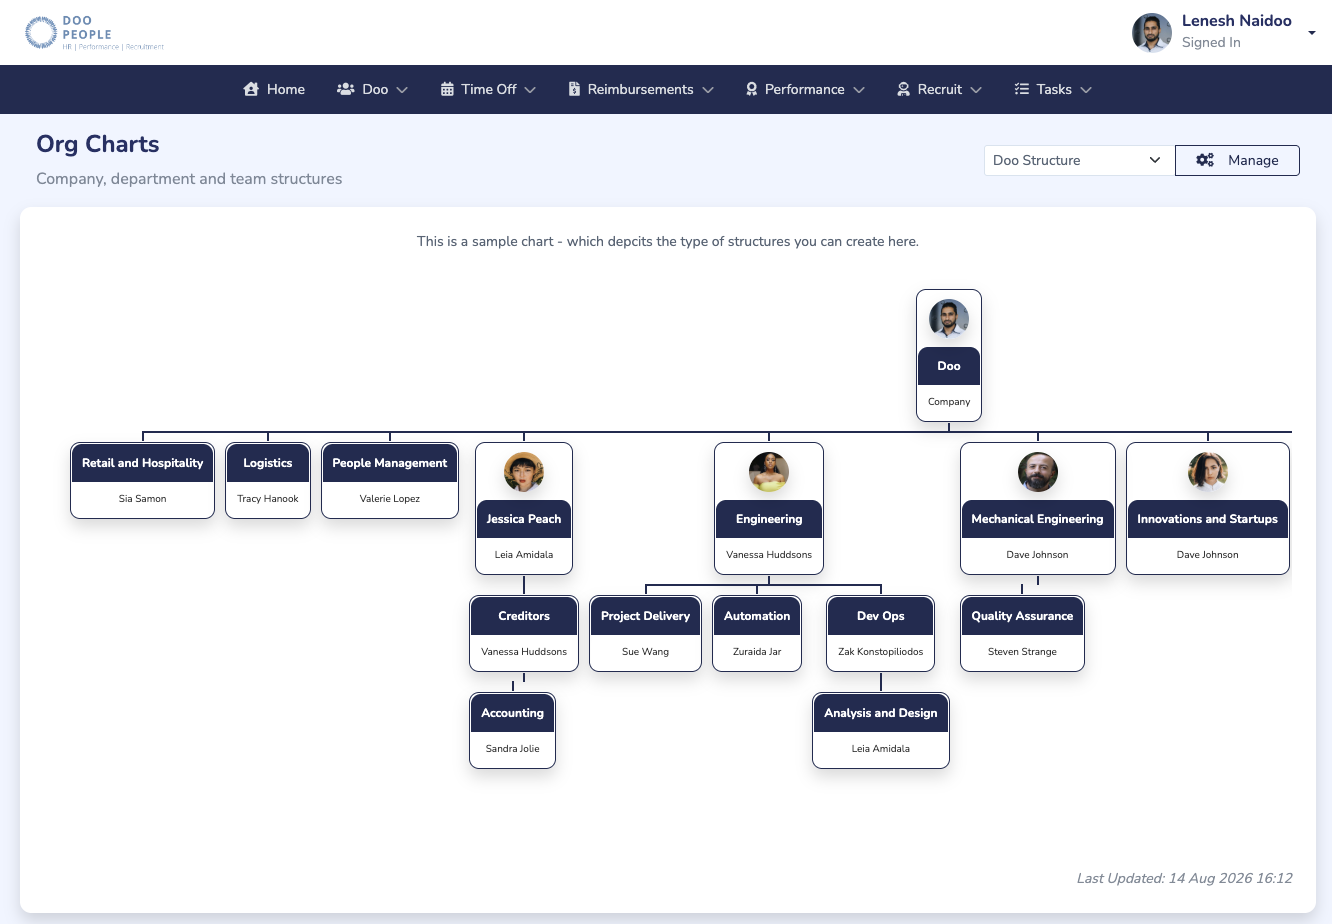Click the name Tracy Hanook
Image resolution: width=1332 pixels, height=924 pixels.
coord(268,498)
